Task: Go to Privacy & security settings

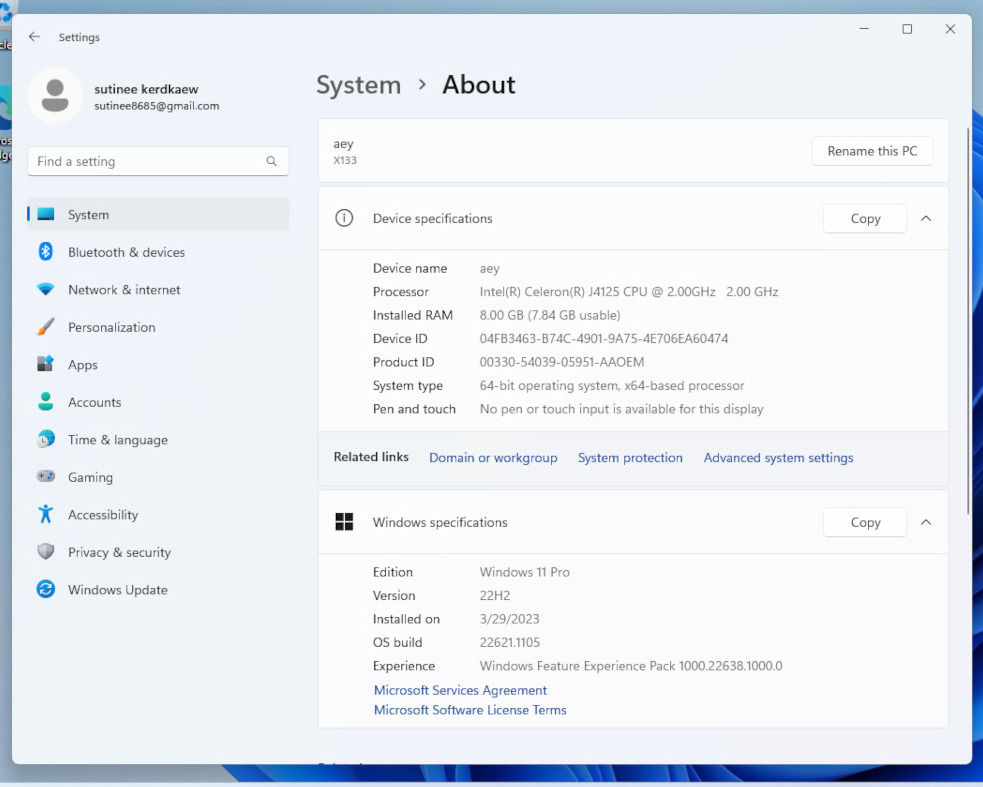Action: coord(158,552)
